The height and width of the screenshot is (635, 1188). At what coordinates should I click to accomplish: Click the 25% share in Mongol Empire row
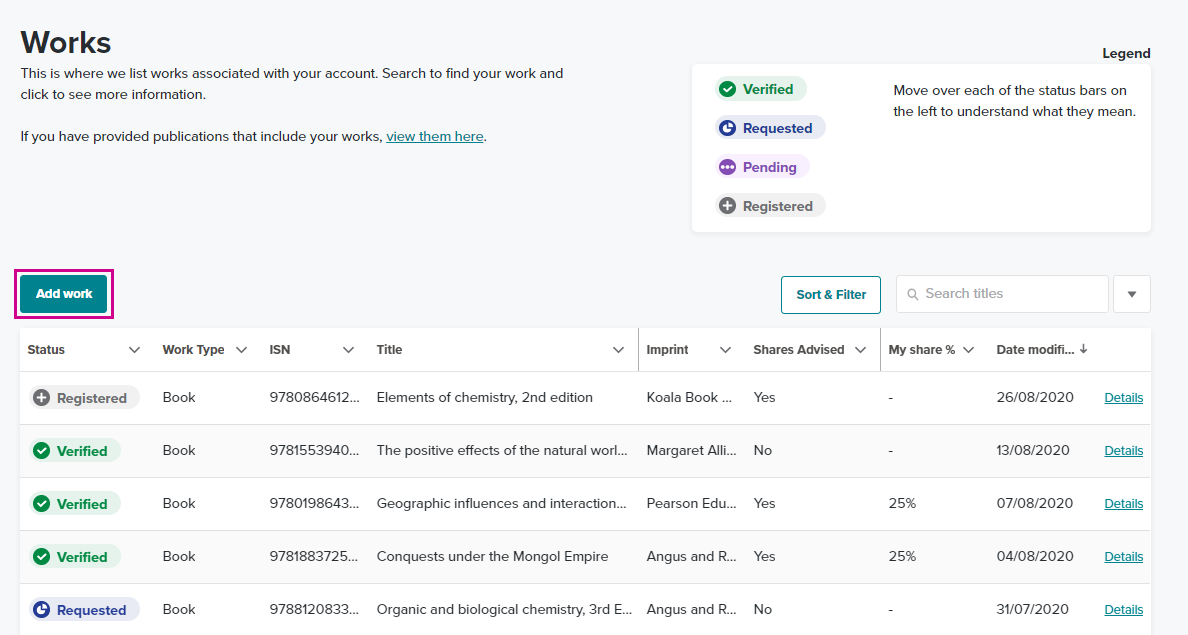(x=902, y=557)
